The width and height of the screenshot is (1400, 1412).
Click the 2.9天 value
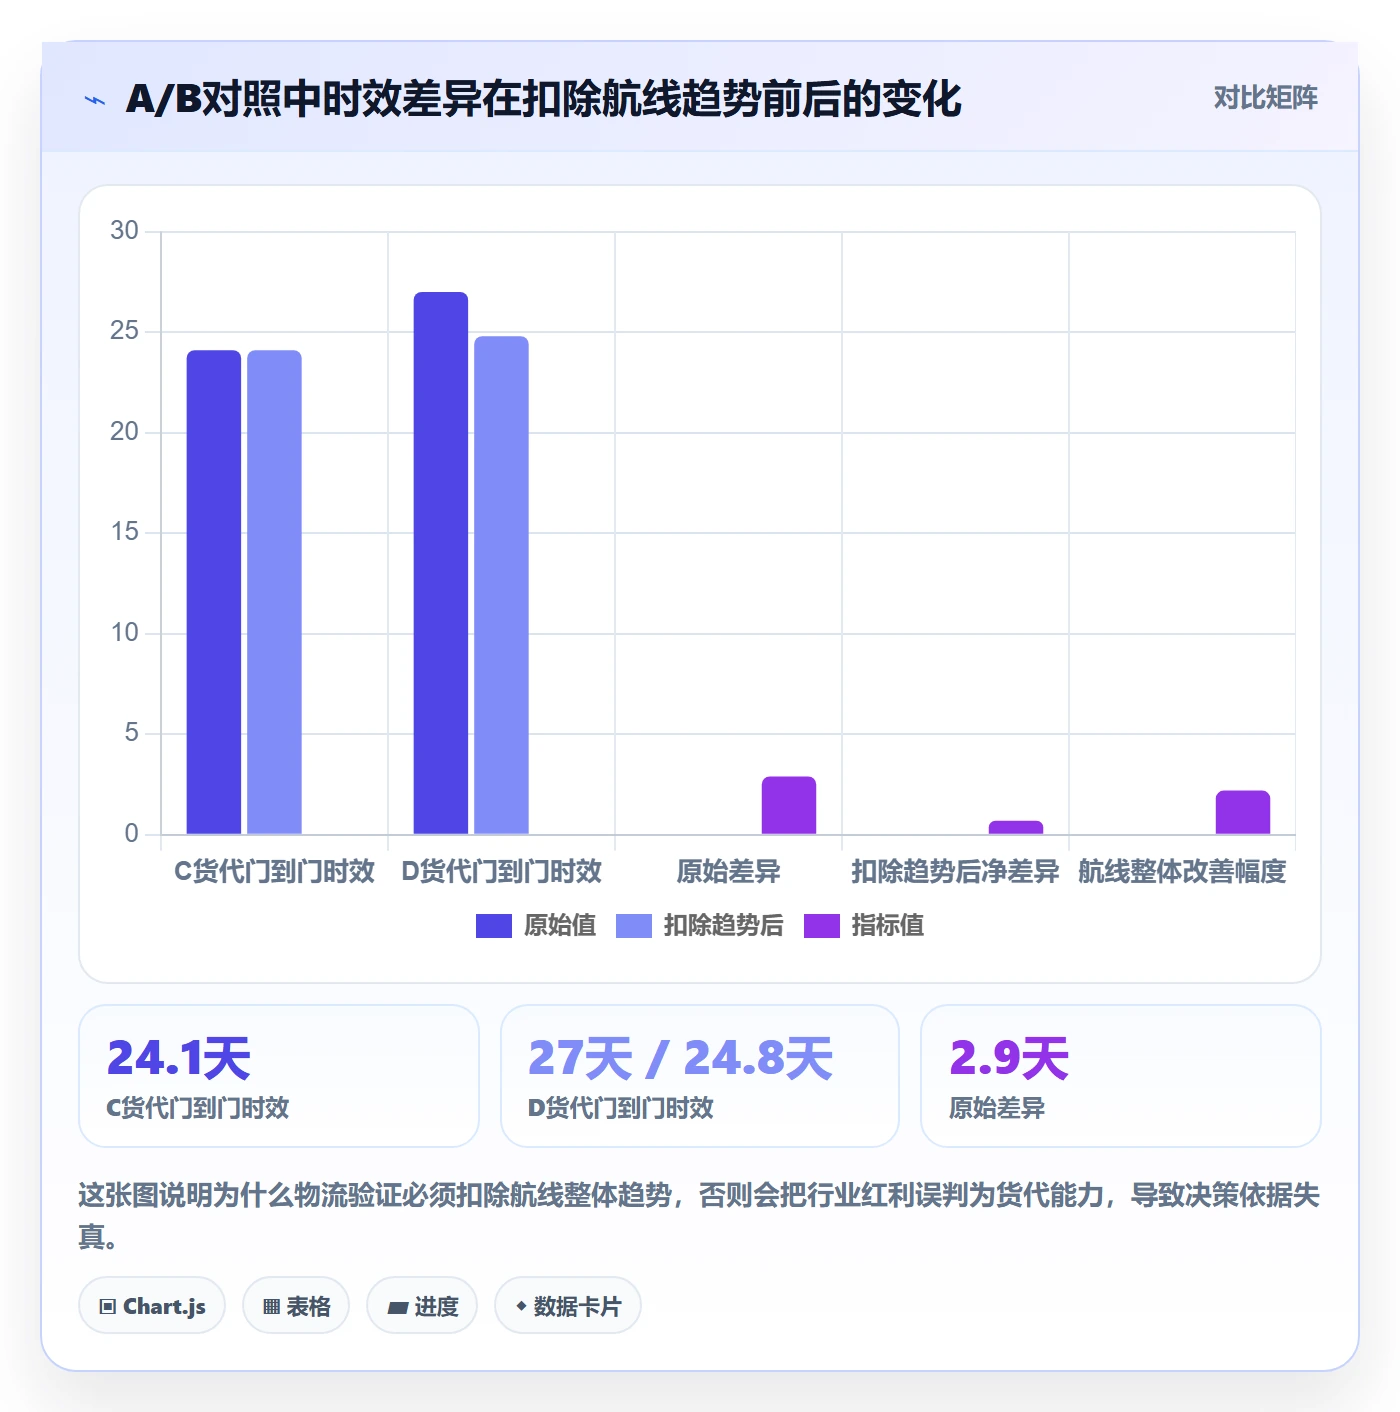pyautogui.click(x=1009, y=1058)
